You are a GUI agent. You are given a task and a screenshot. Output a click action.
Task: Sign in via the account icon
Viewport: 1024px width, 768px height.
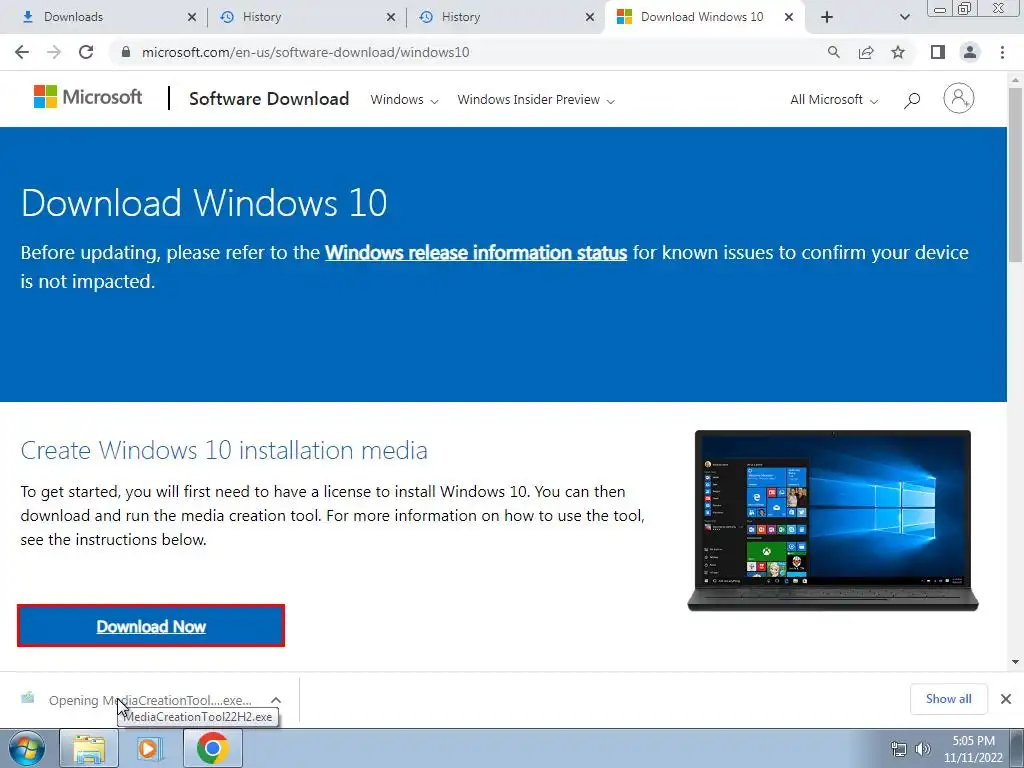point(958,99)
